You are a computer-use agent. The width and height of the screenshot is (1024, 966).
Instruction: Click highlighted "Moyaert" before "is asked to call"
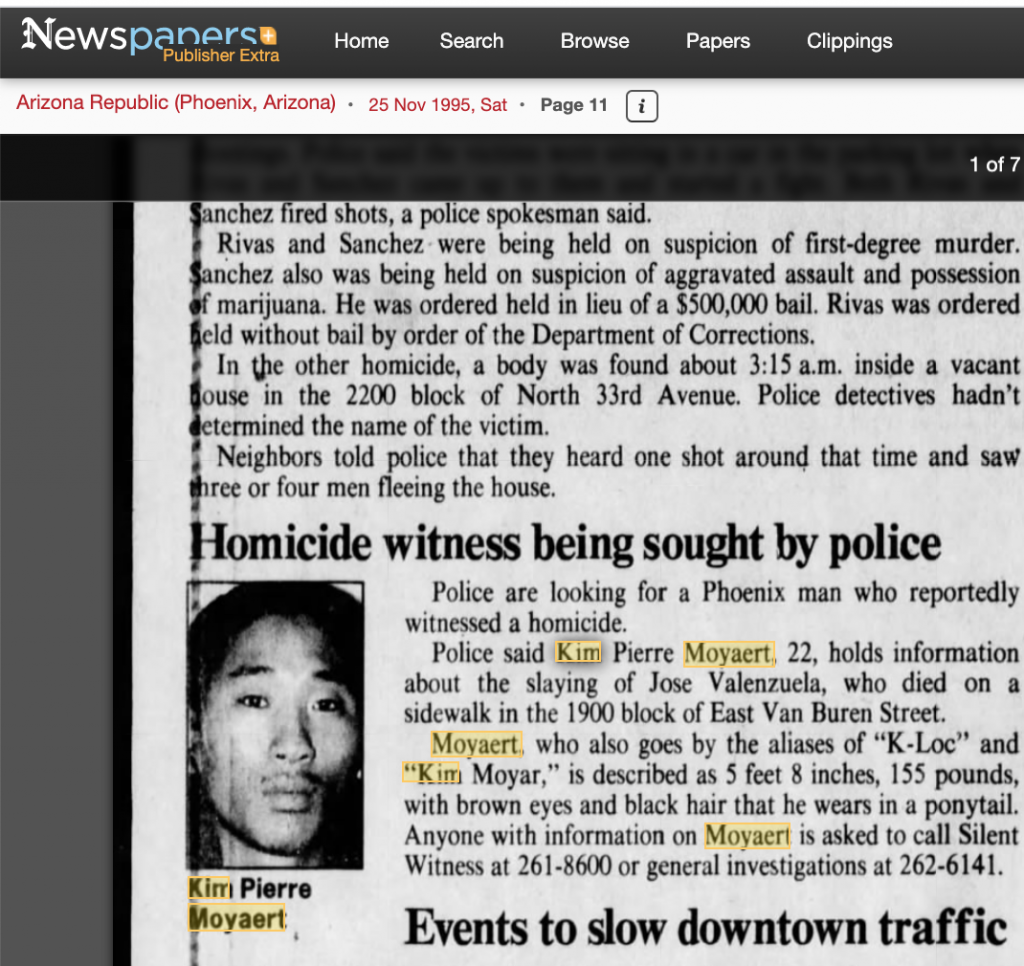tap(747, 835)
